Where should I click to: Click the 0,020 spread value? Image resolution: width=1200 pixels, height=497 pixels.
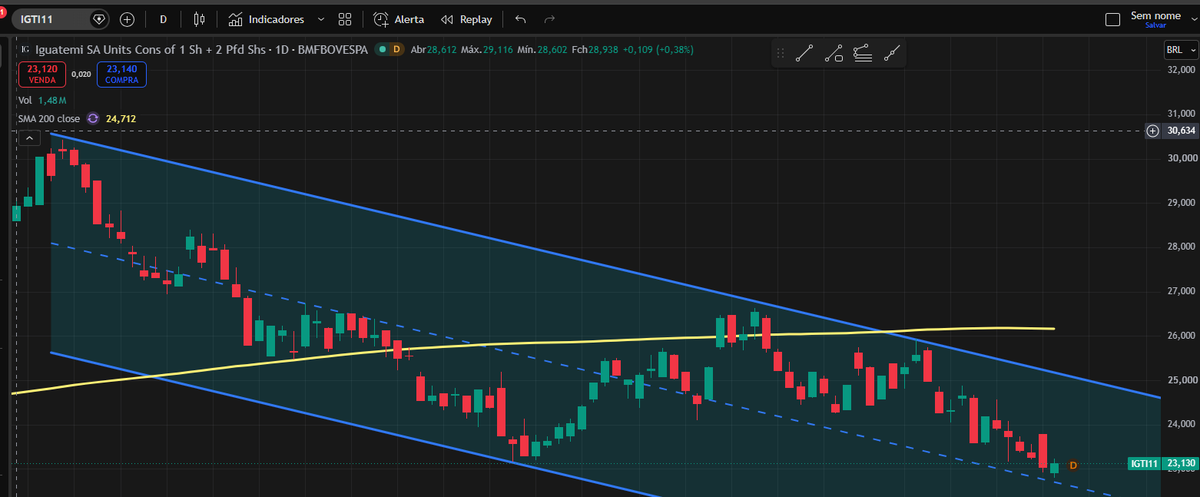82,74
